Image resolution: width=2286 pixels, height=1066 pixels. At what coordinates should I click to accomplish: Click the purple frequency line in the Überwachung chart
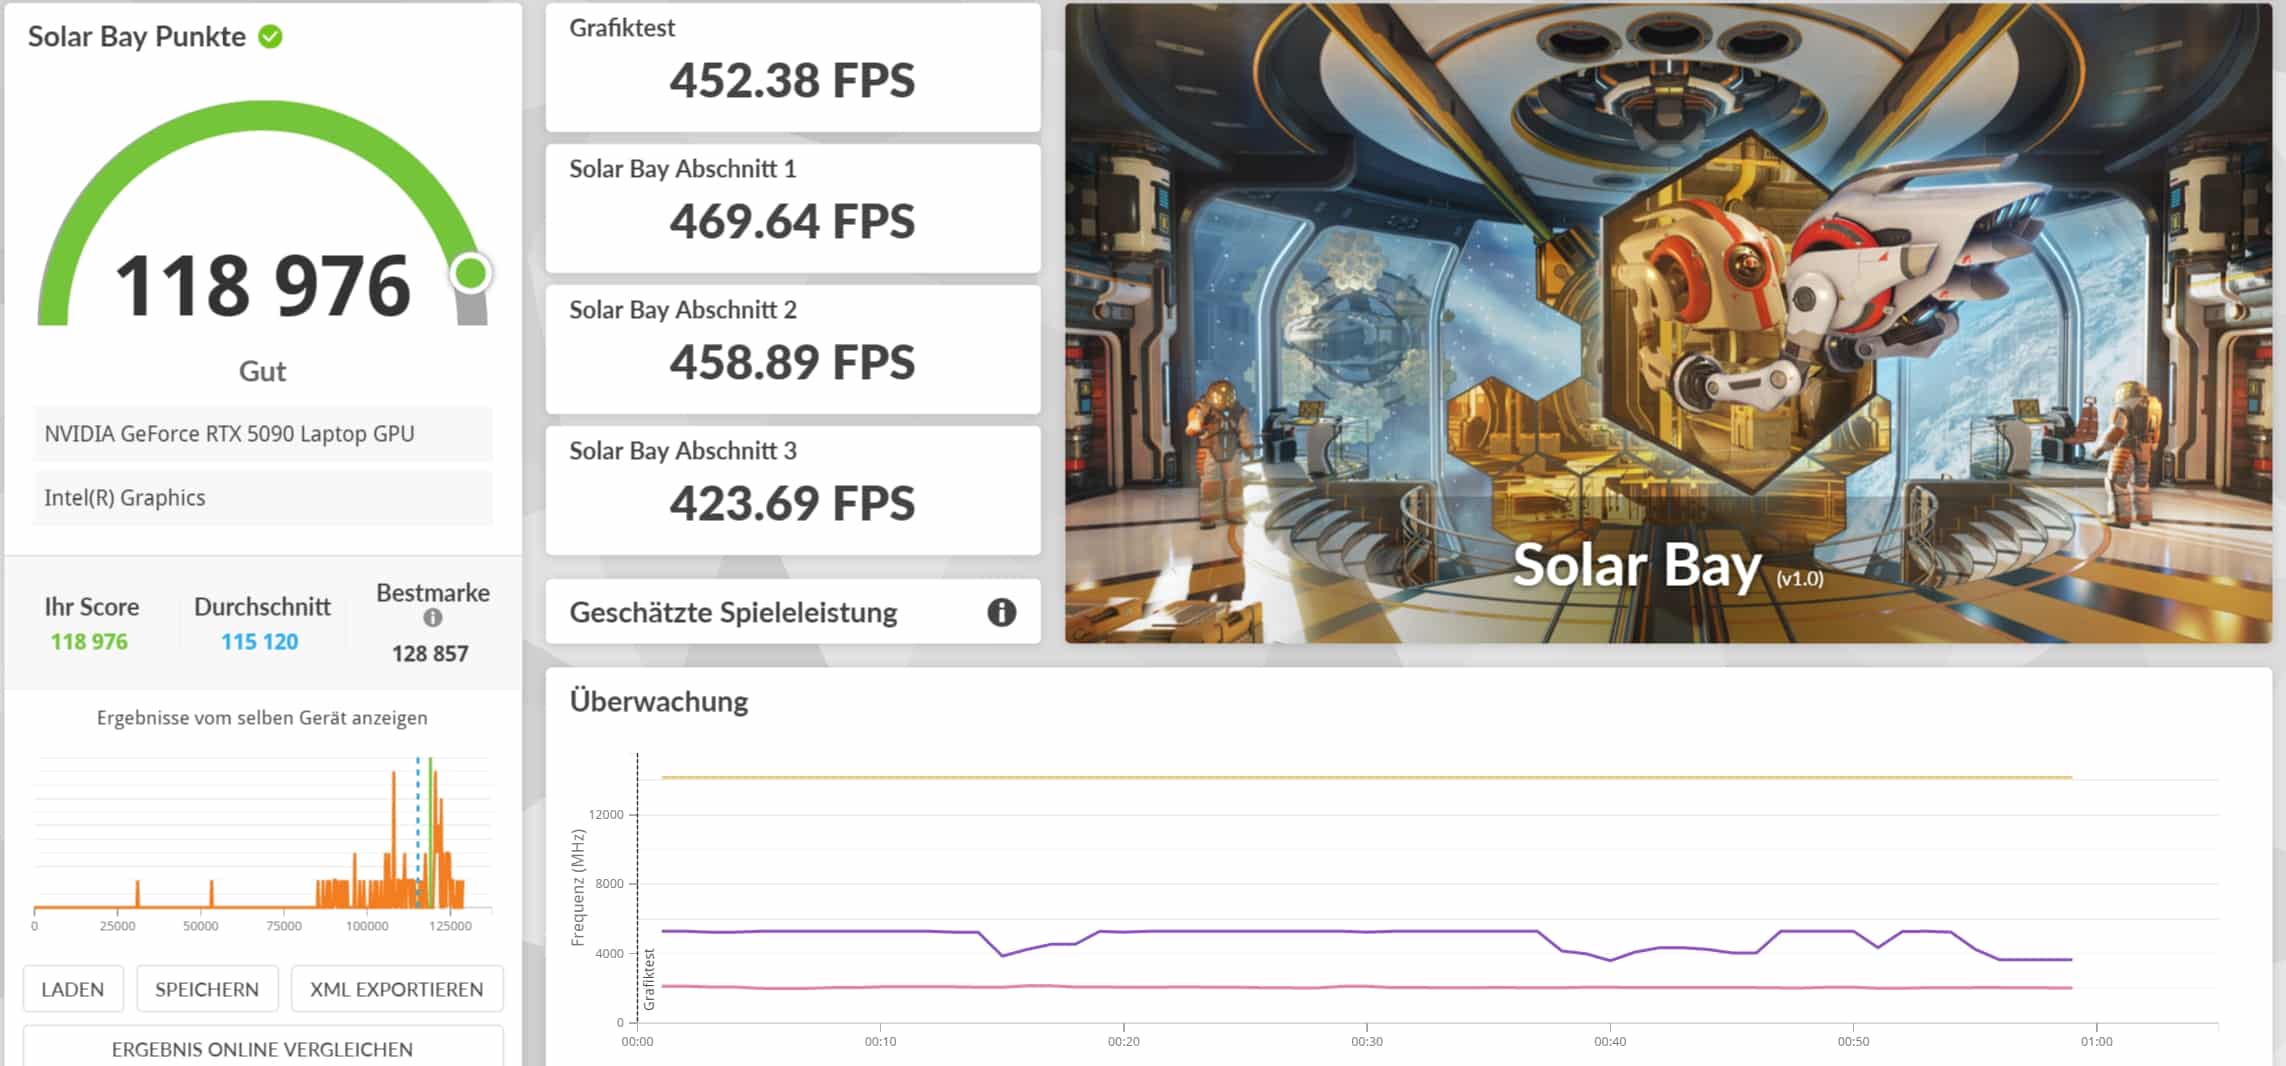pyautogui.click(x=1300, y=932)
